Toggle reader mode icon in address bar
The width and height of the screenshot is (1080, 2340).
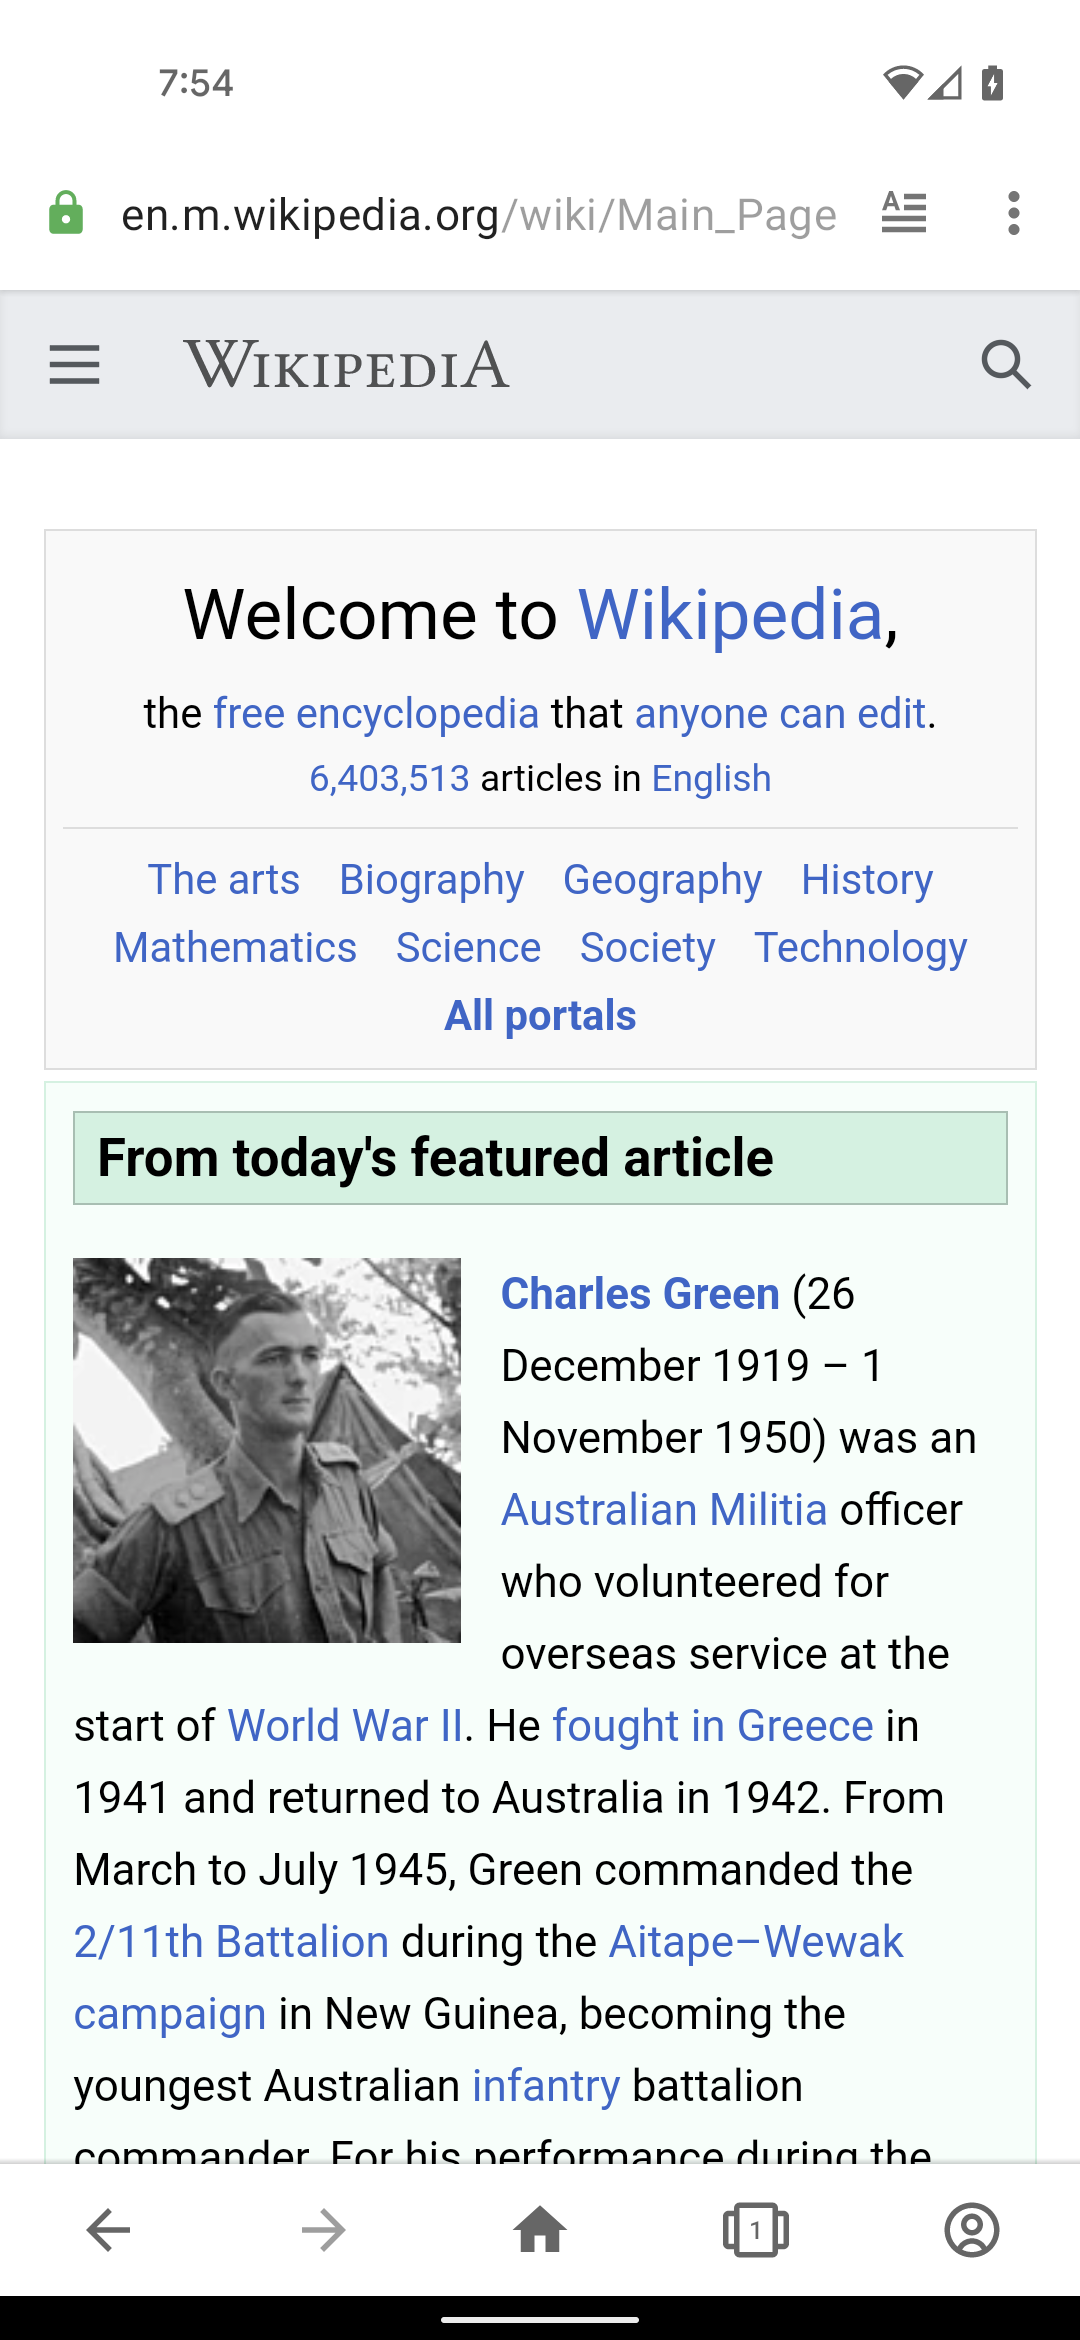point(904,214)
